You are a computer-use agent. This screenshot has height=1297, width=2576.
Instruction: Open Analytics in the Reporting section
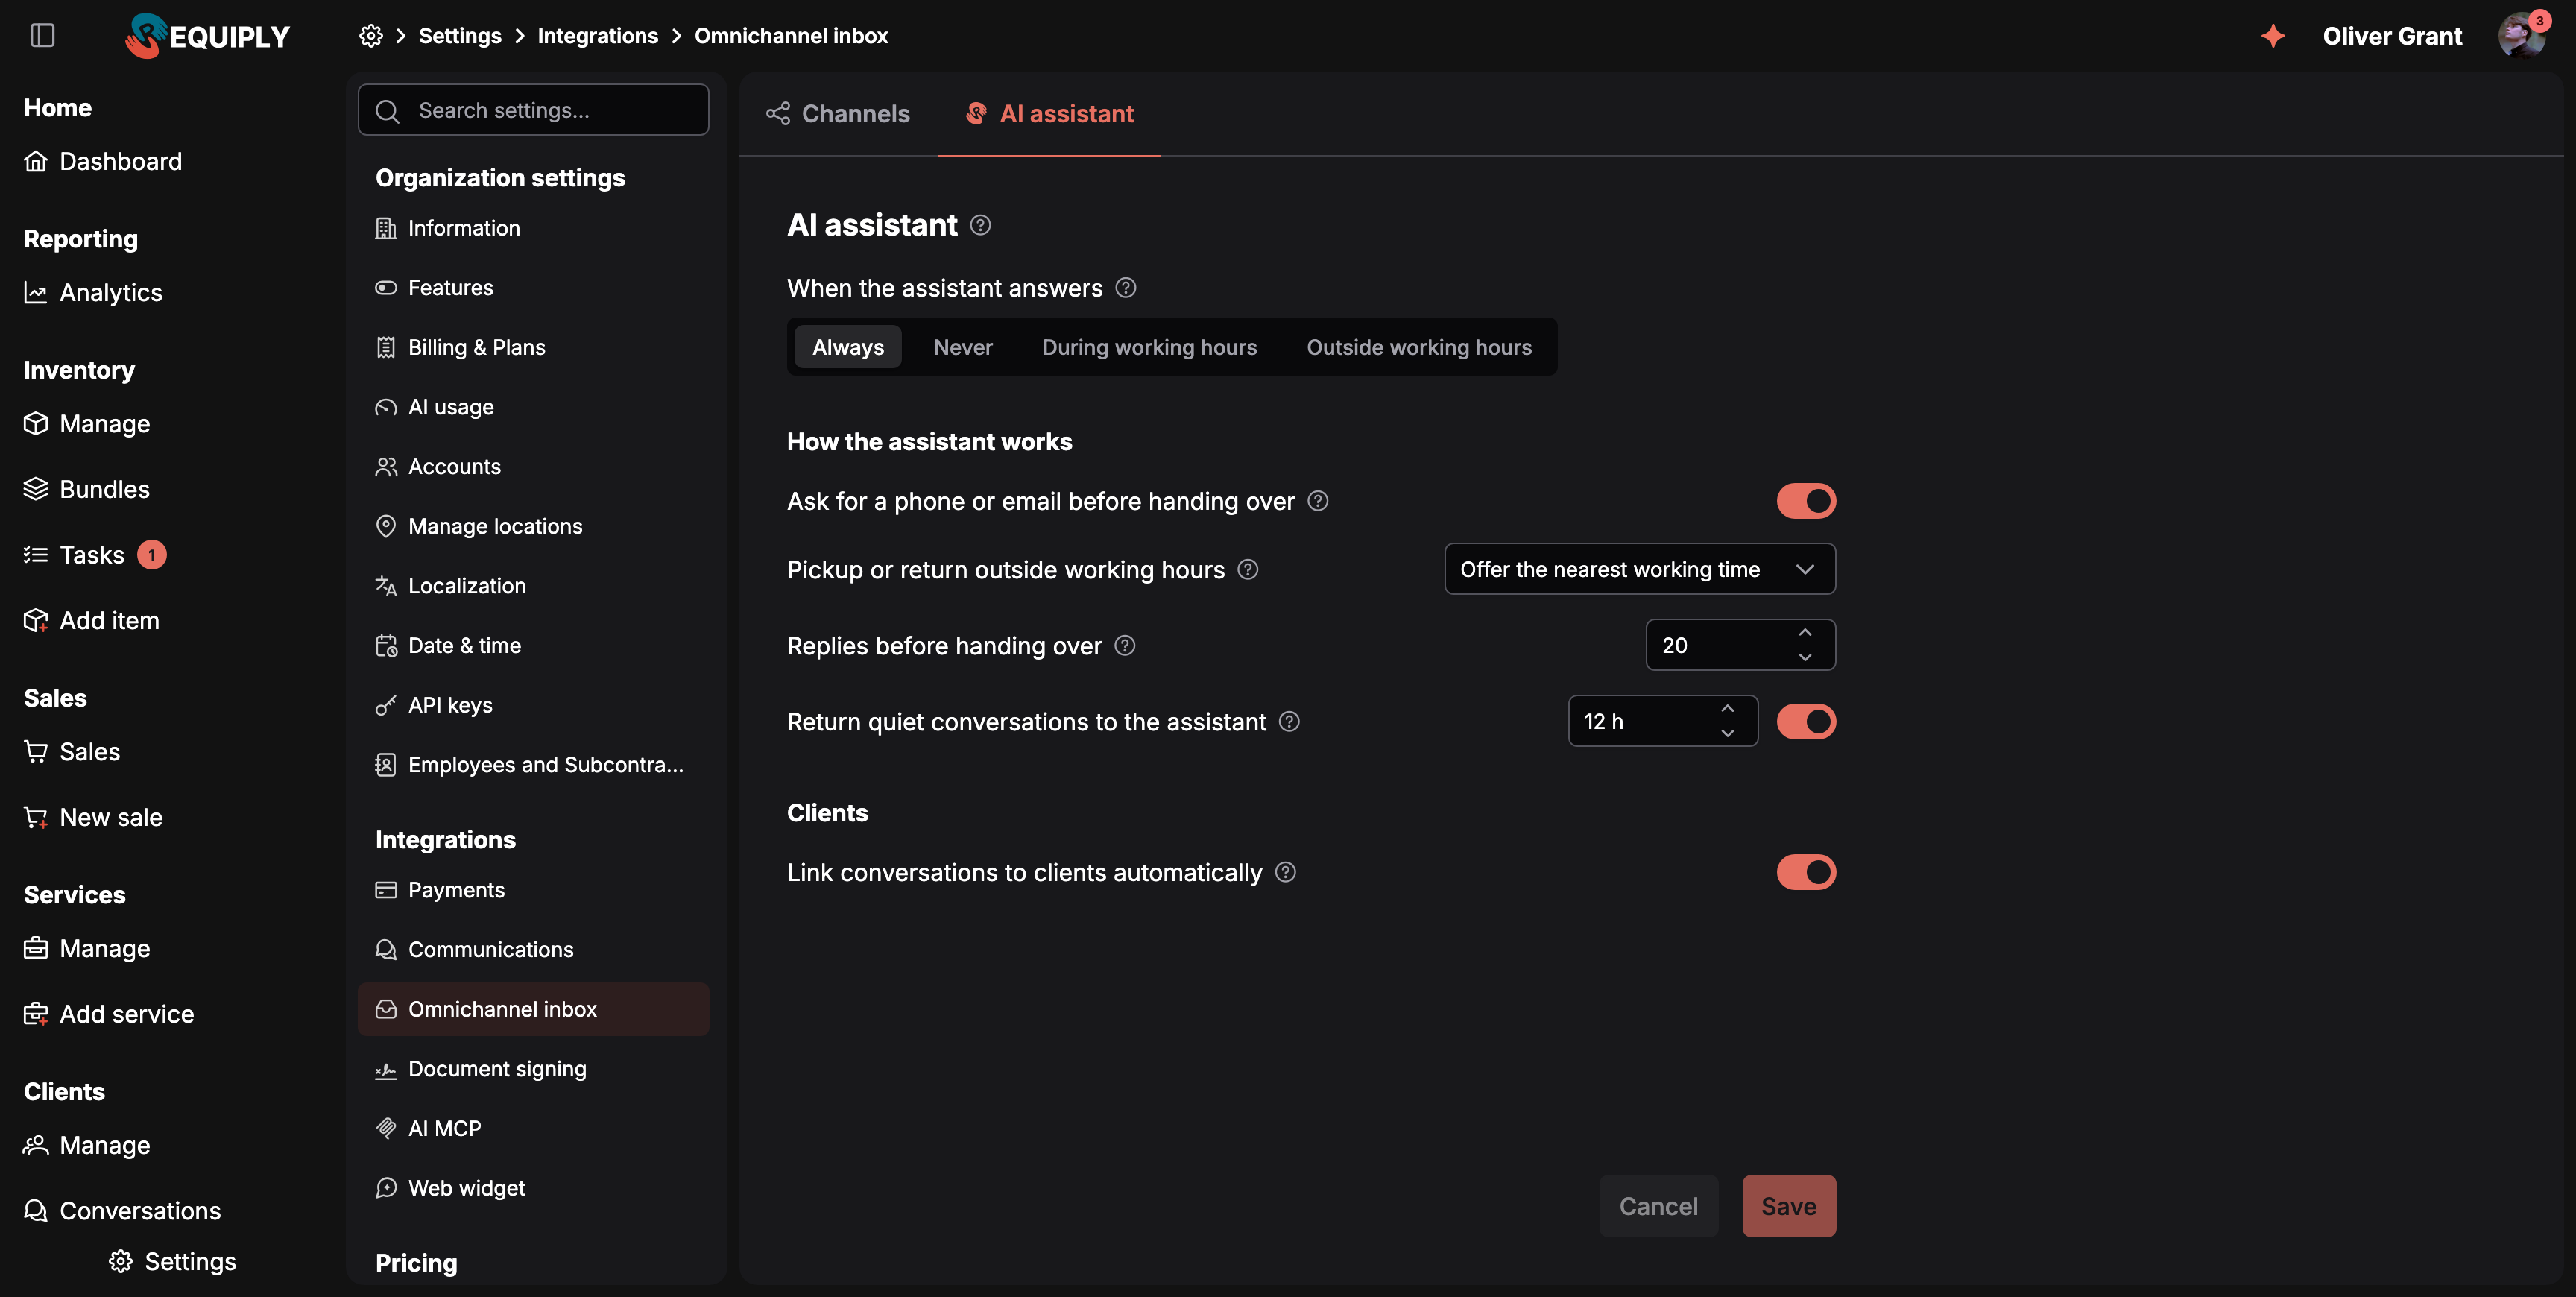[x=93, y=293]
